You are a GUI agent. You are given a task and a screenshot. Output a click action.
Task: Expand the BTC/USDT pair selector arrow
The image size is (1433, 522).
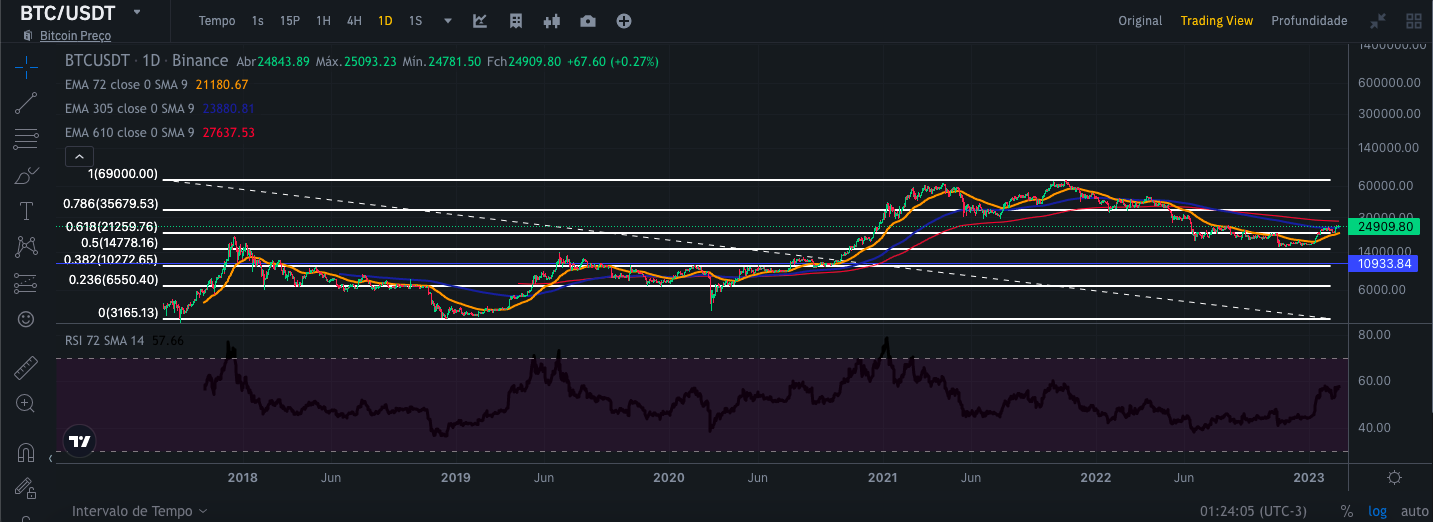pyautogui.click(x=136, y=13)
